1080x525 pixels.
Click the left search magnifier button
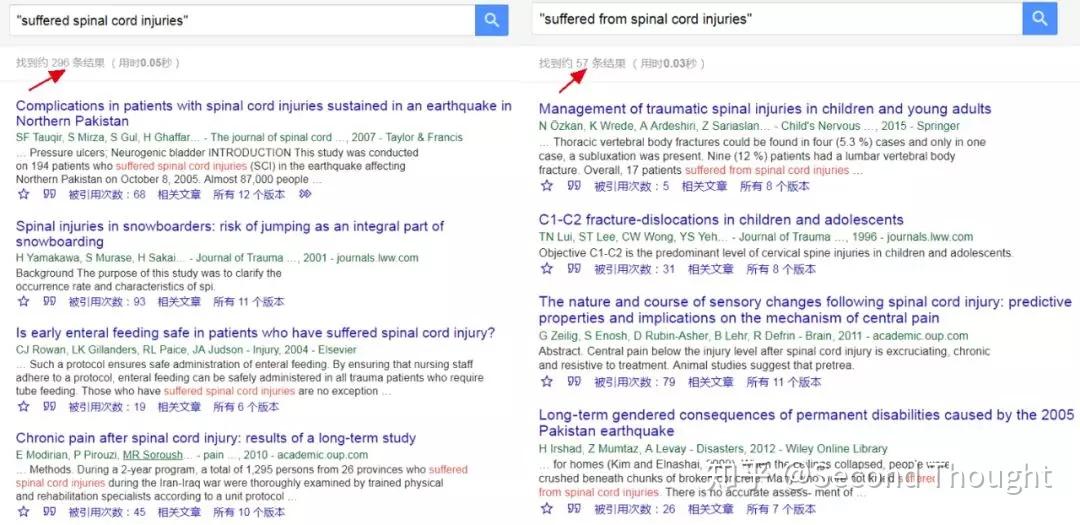click(x=491, y=20)
